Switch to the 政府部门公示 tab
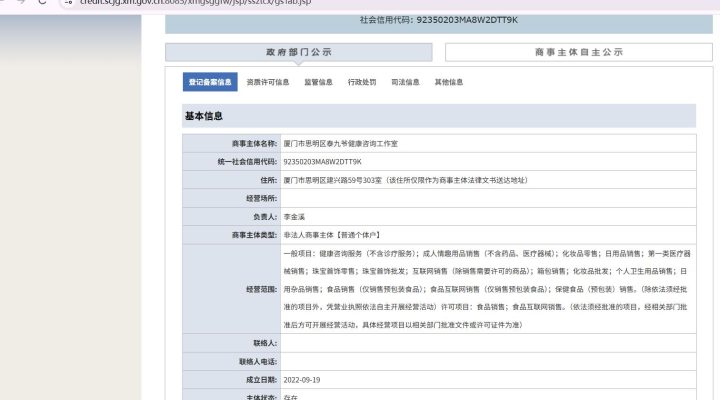Viewport: 720px width, 400px height. 298,52
